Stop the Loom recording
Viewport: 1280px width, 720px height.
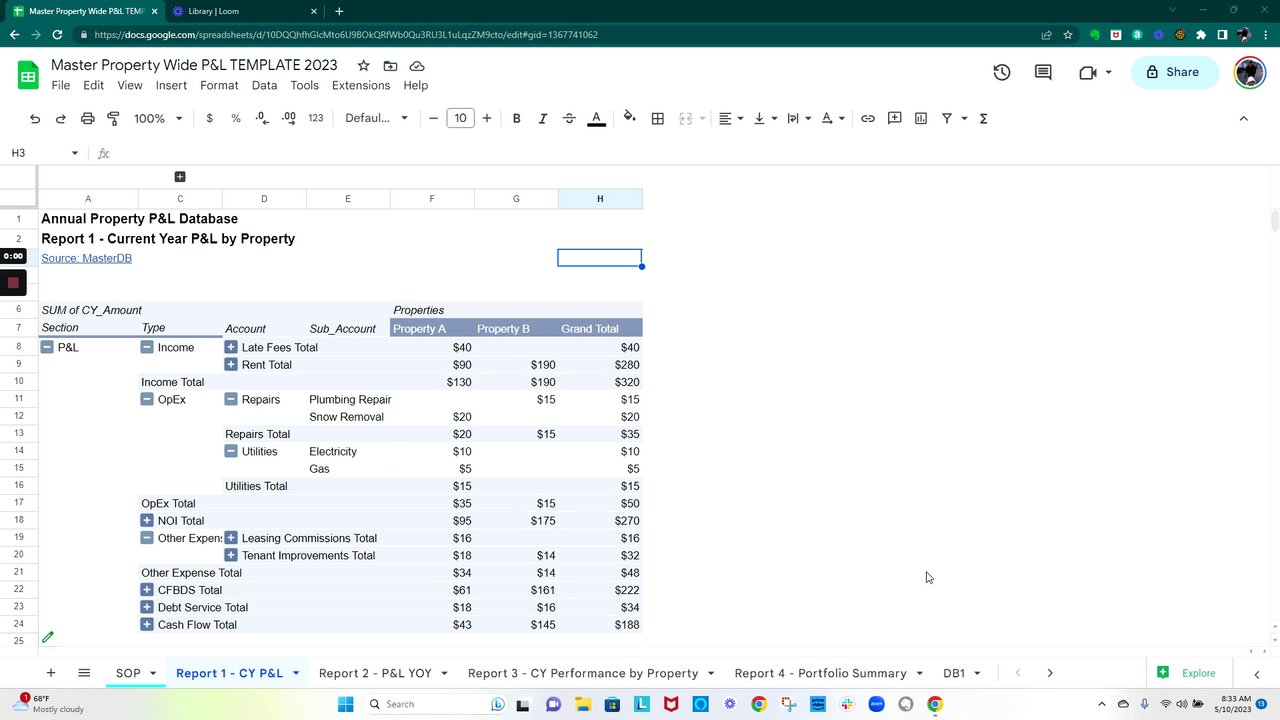[x=13, y=283]
